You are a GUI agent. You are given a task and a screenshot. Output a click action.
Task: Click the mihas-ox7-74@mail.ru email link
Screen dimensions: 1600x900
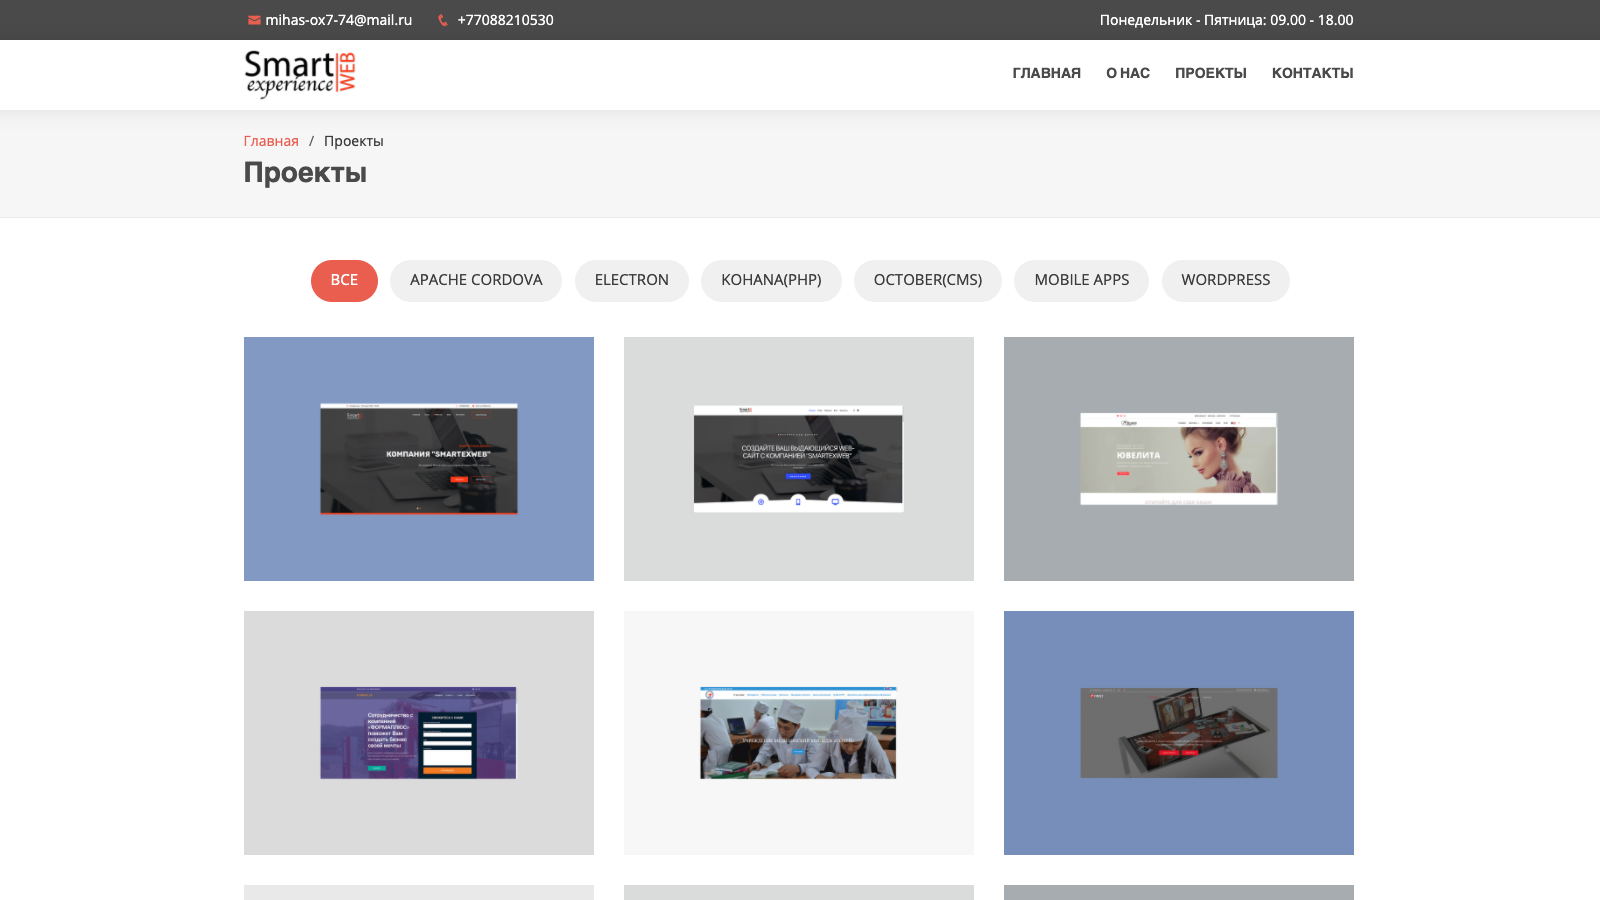pyautogui.click(x=337, y=20)
